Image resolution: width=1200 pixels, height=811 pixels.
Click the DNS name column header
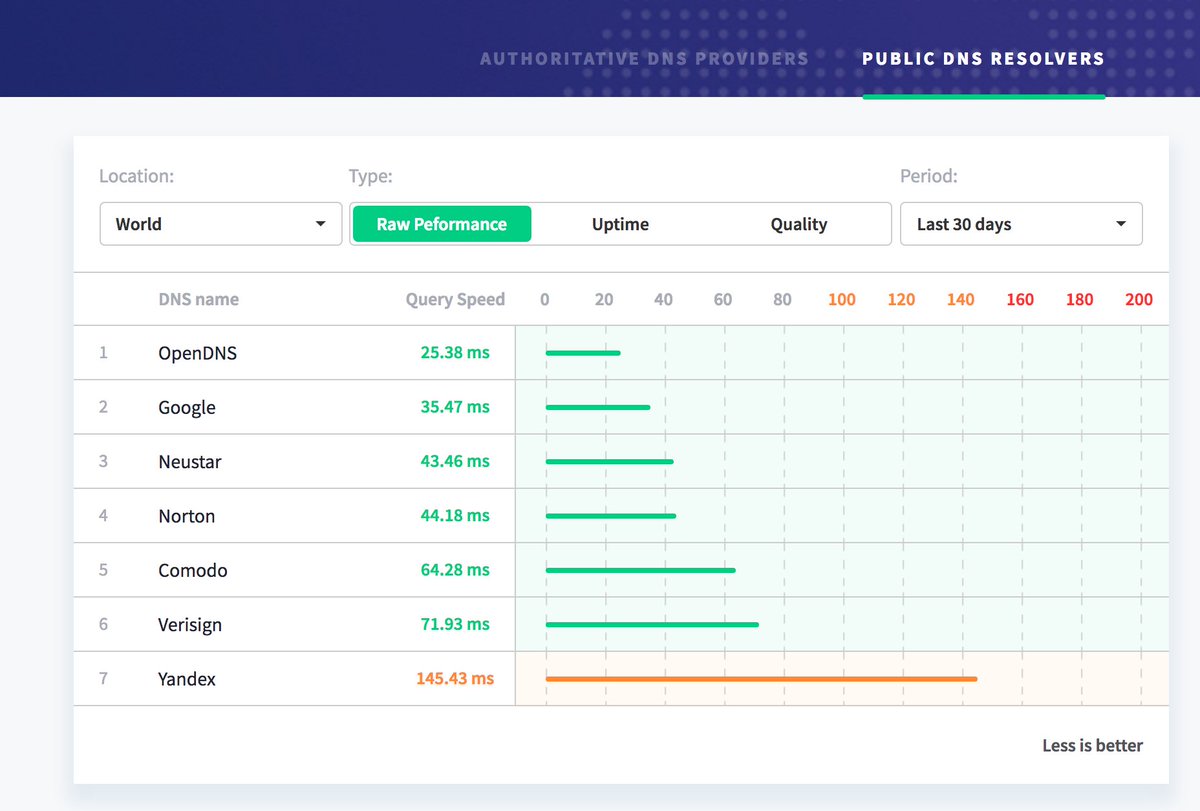click(x=199, y=299)
